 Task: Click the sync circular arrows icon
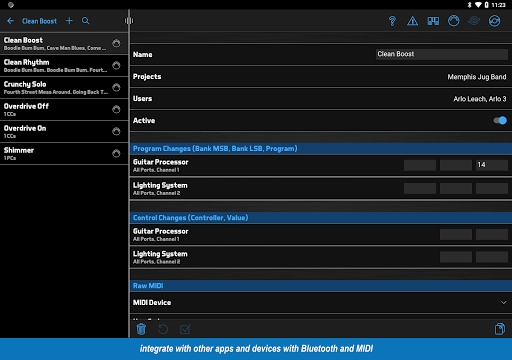pyautogui.click(x=494, y=21)
